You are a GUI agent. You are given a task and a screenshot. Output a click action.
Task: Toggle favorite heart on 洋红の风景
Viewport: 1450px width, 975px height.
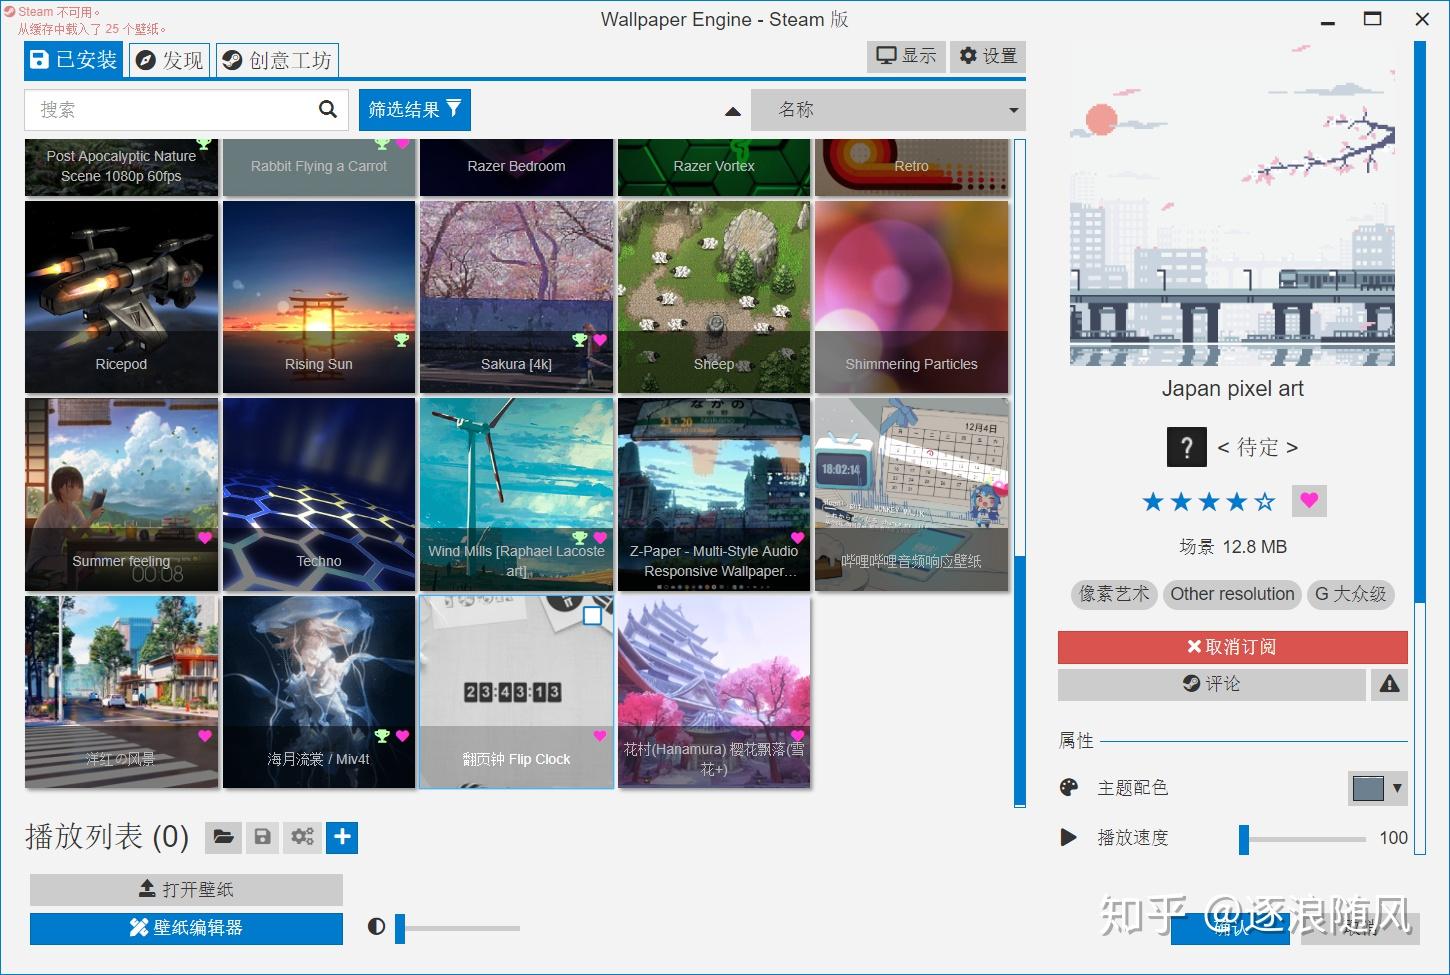click(x=205, y=736)
